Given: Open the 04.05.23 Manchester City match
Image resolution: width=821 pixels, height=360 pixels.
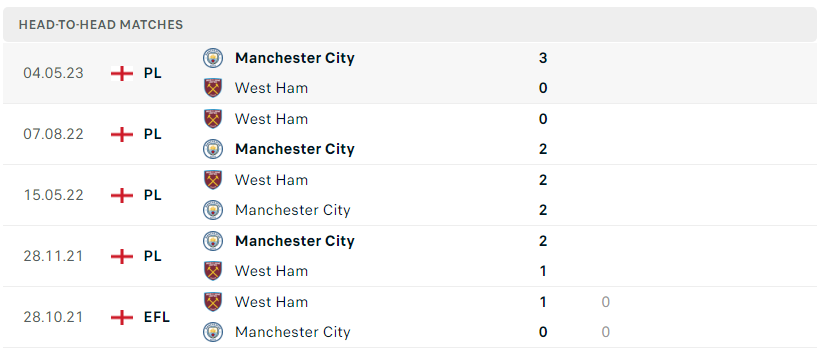Looking at the screenshot, I should pyautogui.click(x=410, y=73).
